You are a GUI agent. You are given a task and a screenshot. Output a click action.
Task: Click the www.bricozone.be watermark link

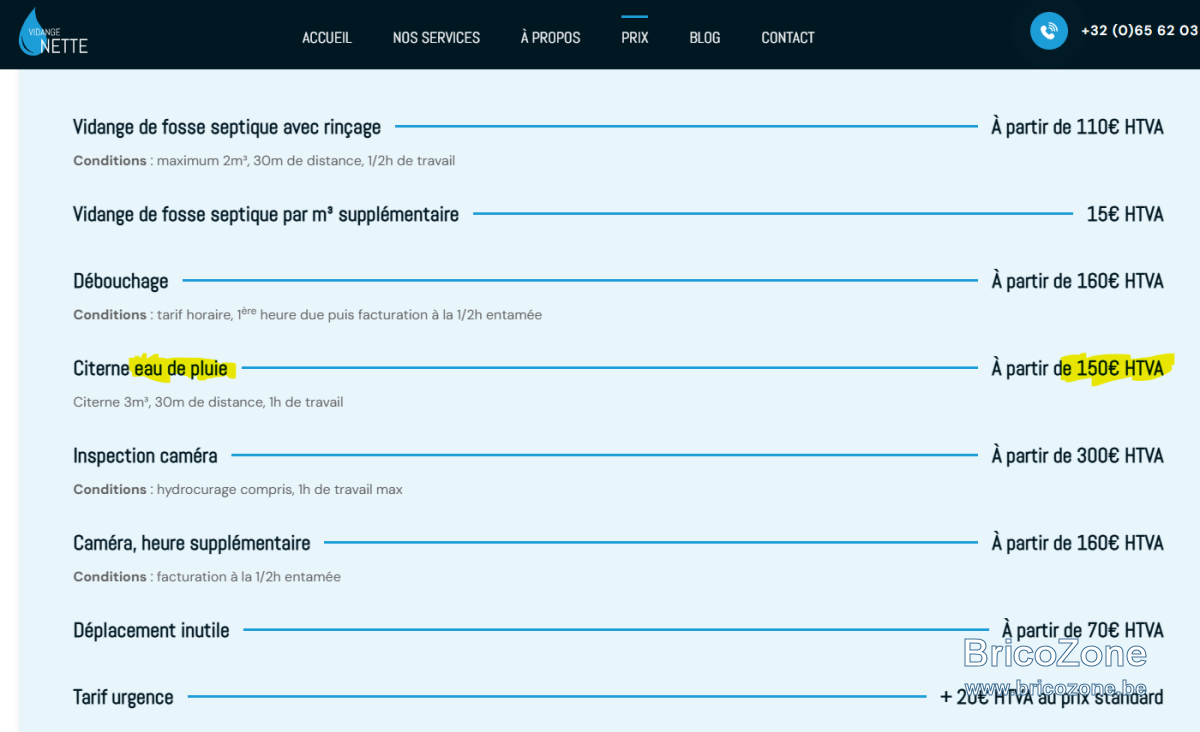coord(1055,687)
